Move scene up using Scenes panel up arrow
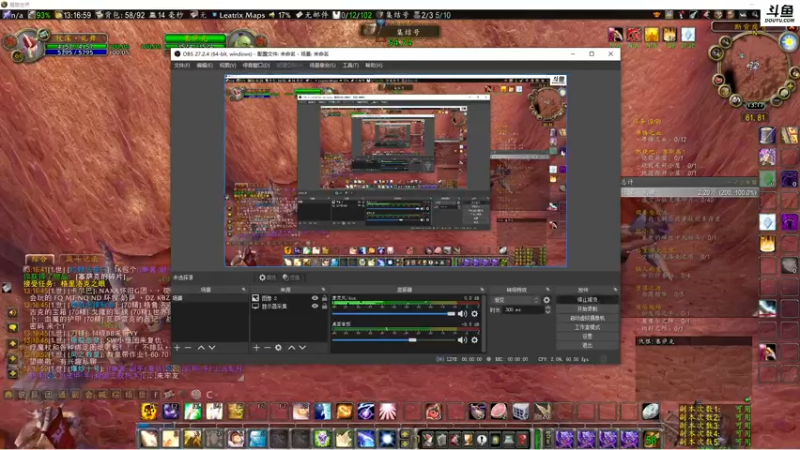 [x=201, y=347]
